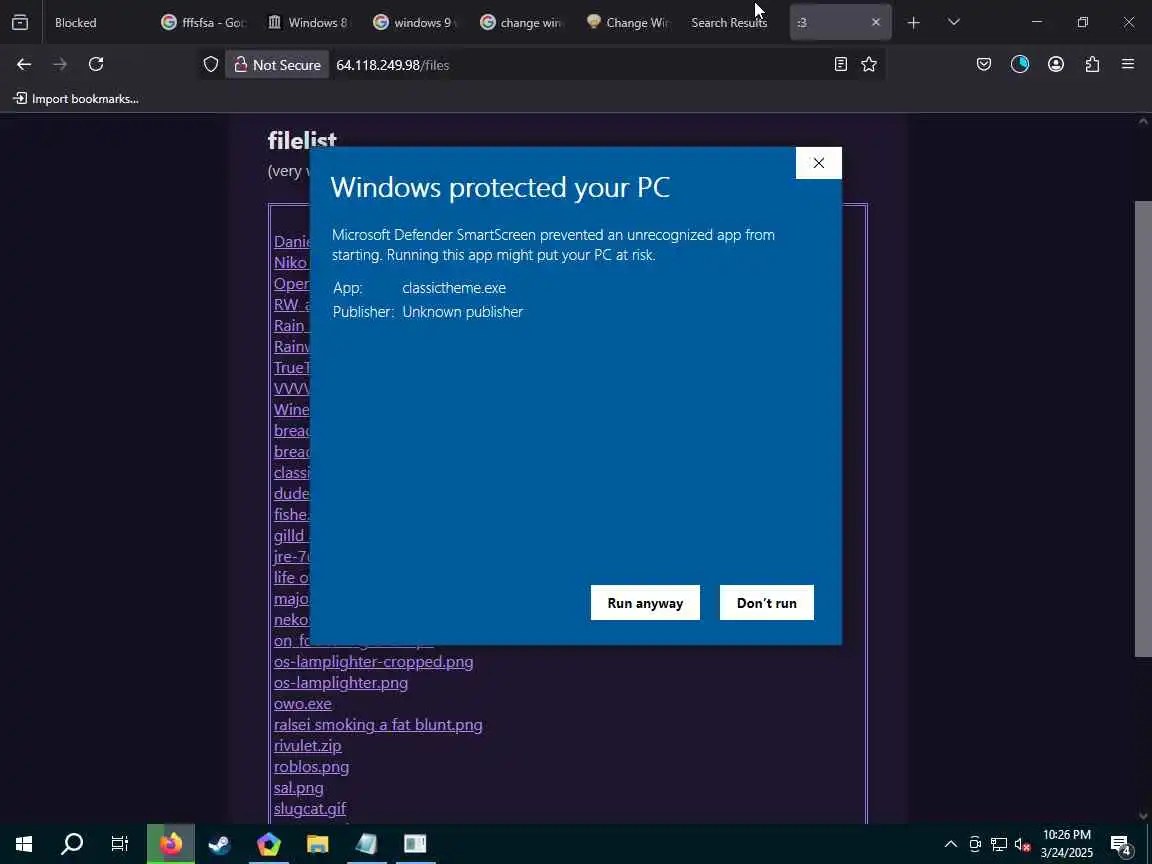Switch to the Change Win tab

627,23
